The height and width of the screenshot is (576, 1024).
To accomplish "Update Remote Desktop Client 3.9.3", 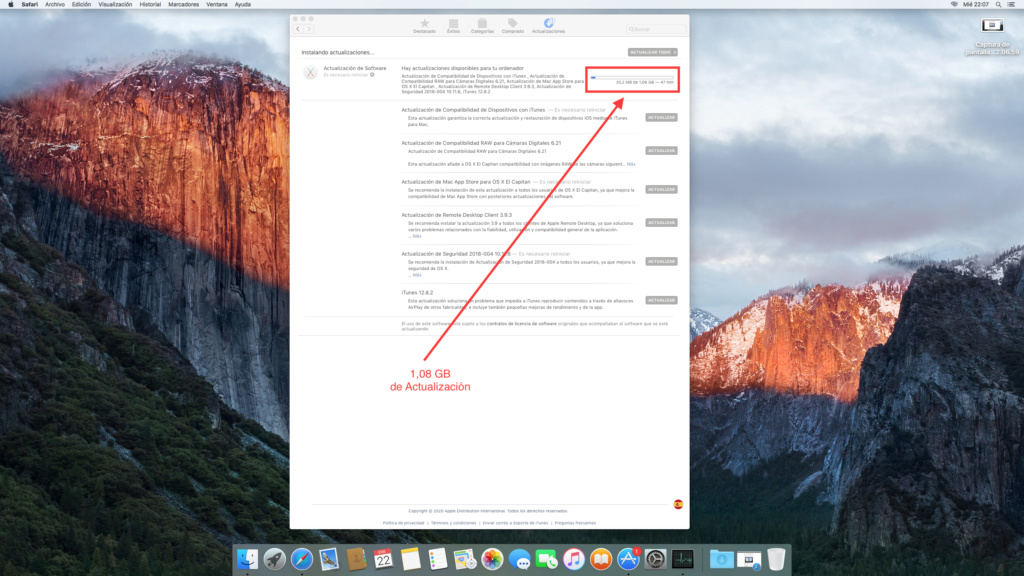I will point(661,223).
